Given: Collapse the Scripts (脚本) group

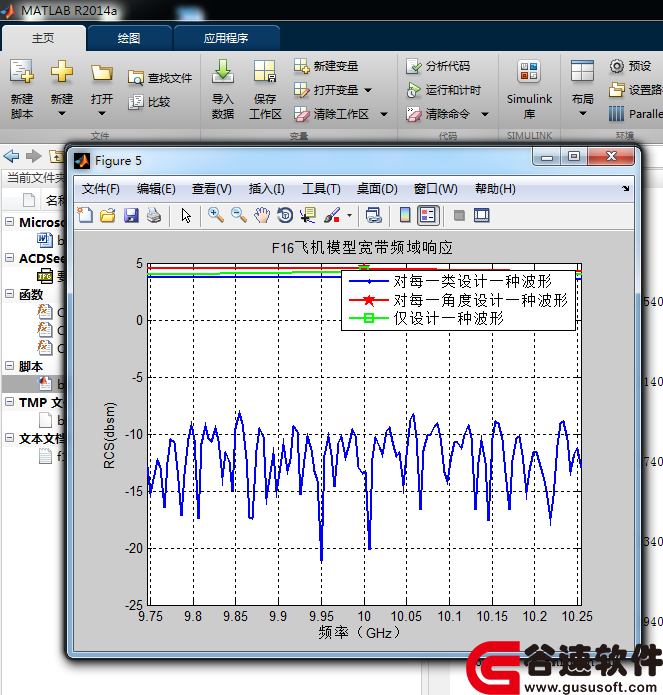Looking at the screenshot, I should pyautogui.click(x=9, y=366).
